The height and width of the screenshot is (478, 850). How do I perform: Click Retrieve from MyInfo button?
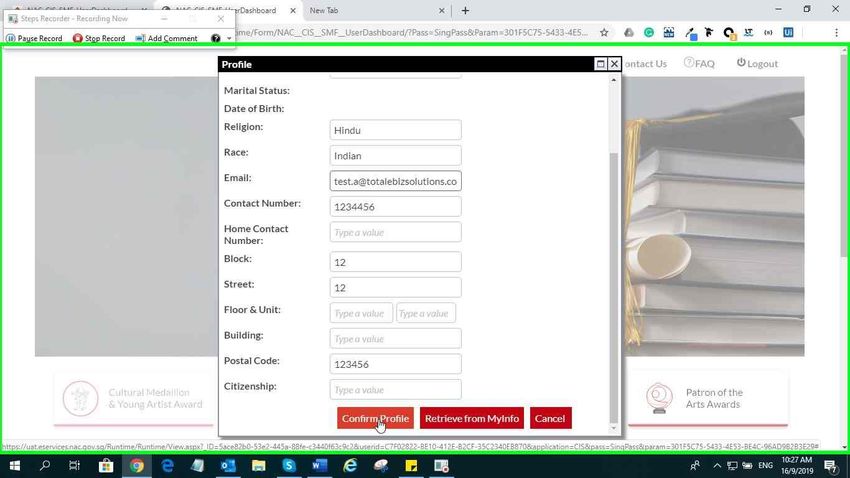pos(472,418)
